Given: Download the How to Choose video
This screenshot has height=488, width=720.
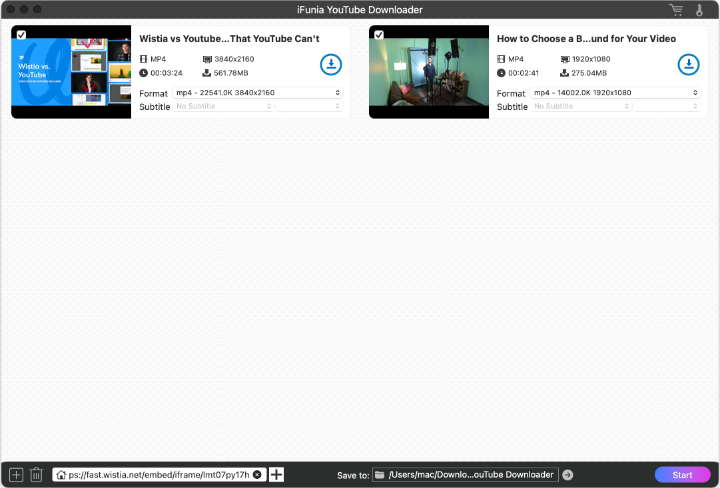Looking at the screenshot, I should tap(688, 65).
